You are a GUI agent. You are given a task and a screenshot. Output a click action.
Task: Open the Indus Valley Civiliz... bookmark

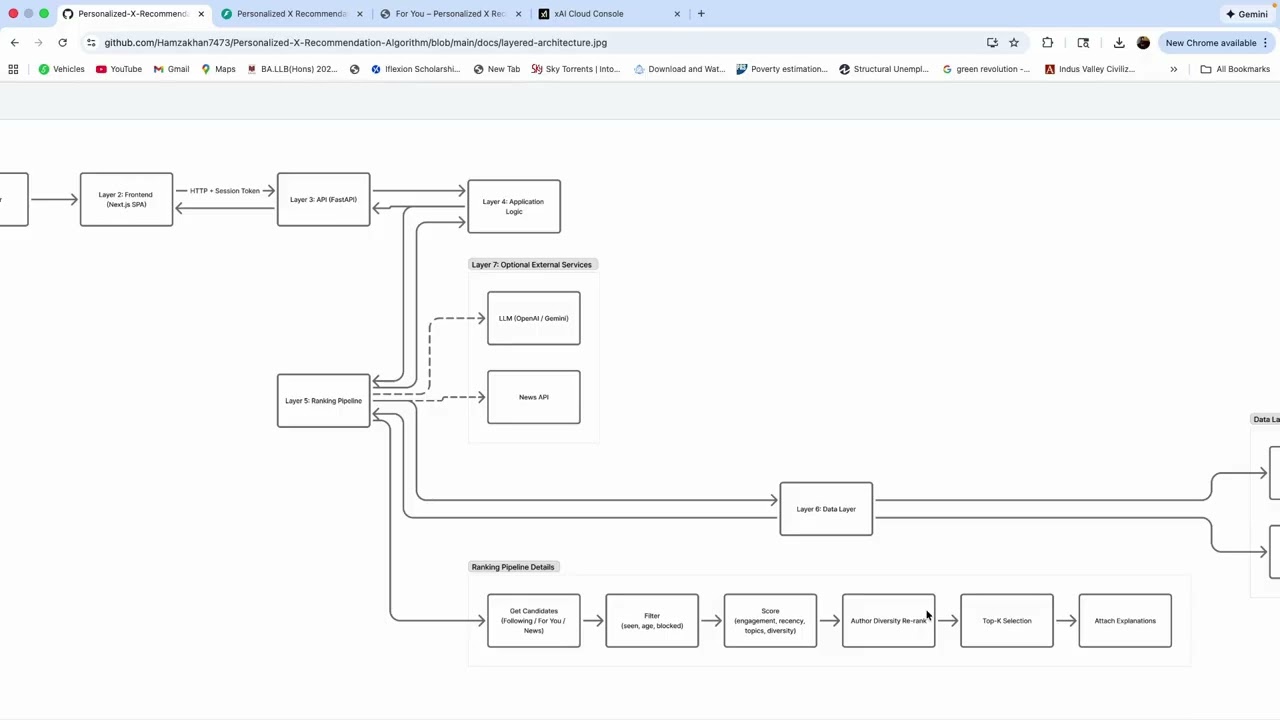click(1089, 69)
